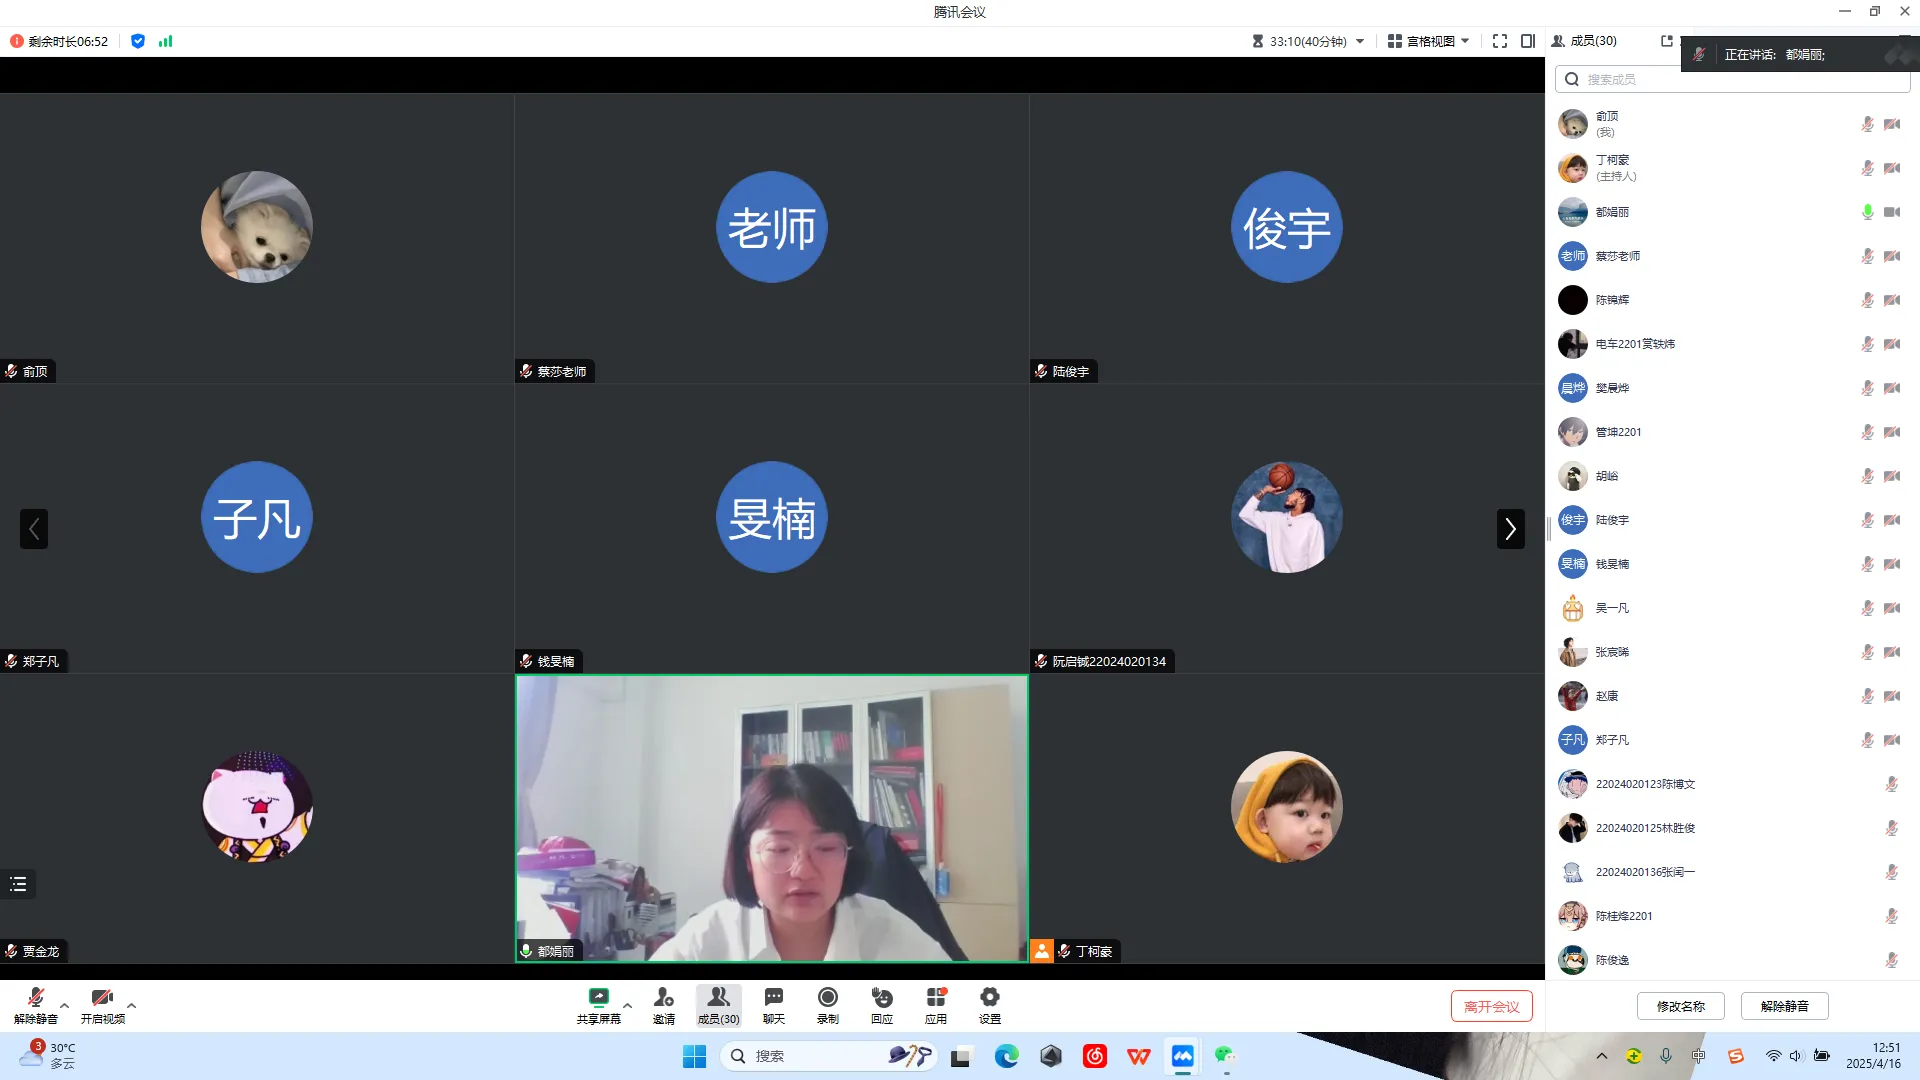This screenshot has width=1920, height=1080.
Task: Click the 离开会议 leave meeting button
Action: [1491, 1006]
